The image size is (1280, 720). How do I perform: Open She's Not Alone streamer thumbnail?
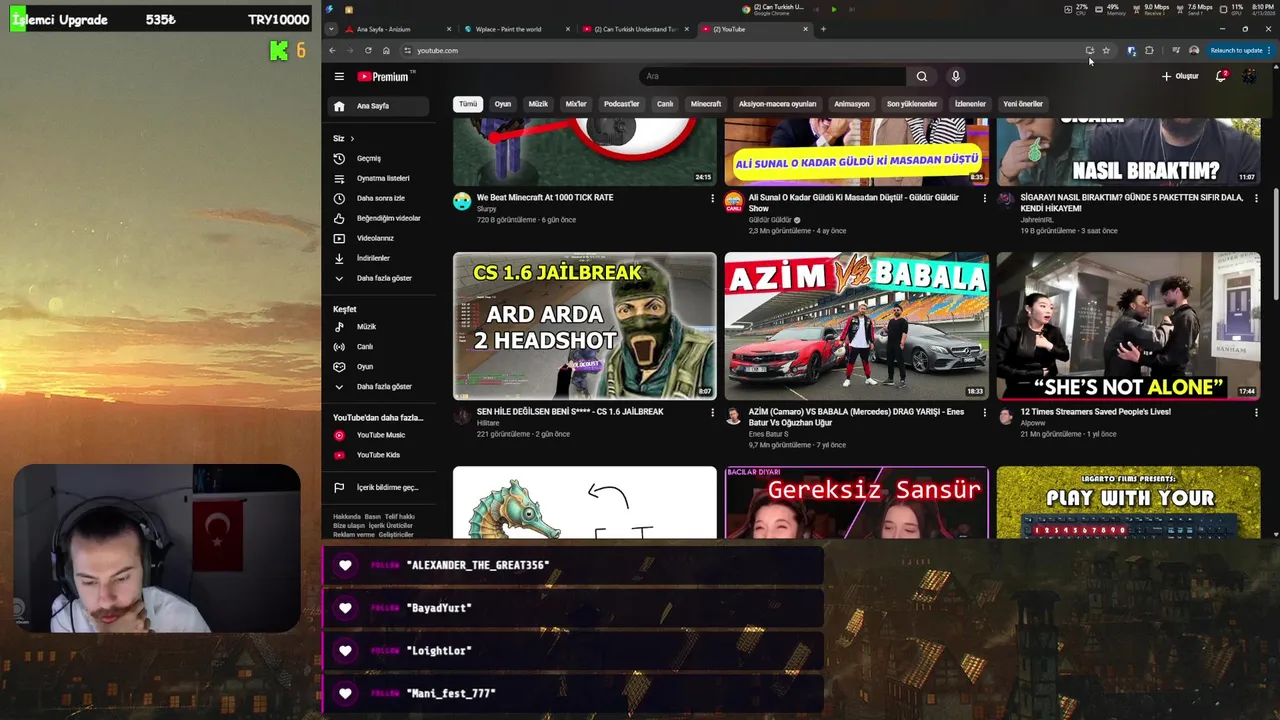[1129, 326]
